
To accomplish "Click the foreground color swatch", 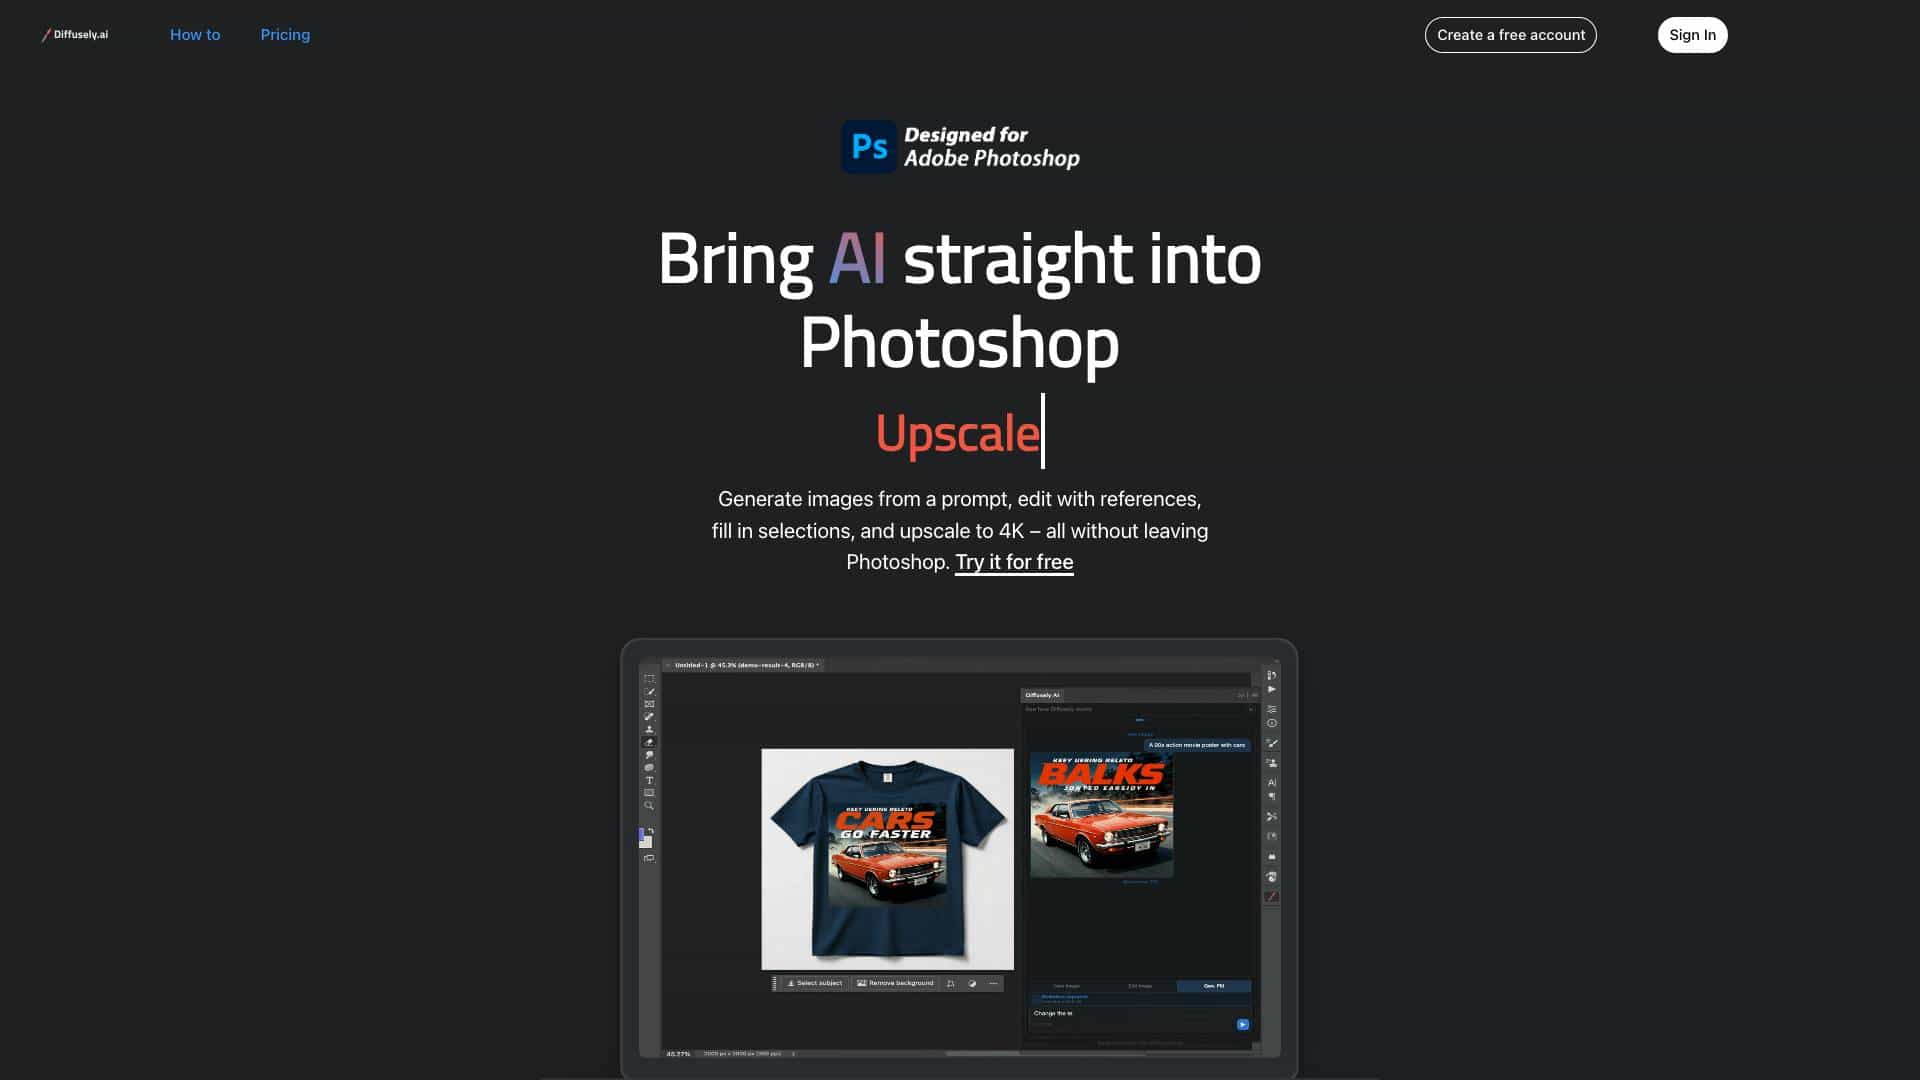I will pyautogui.click(x=642, y=834).
